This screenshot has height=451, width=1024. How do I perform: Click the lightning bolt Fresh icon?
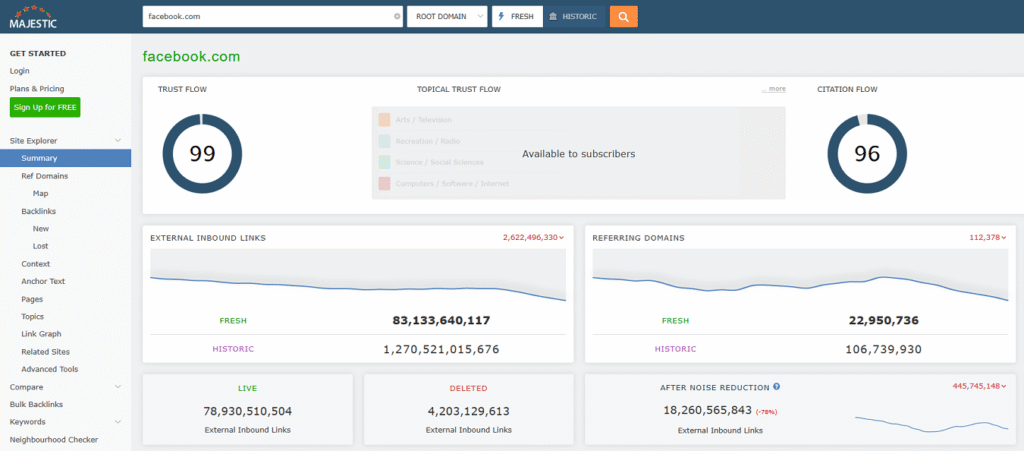(502, 16)
